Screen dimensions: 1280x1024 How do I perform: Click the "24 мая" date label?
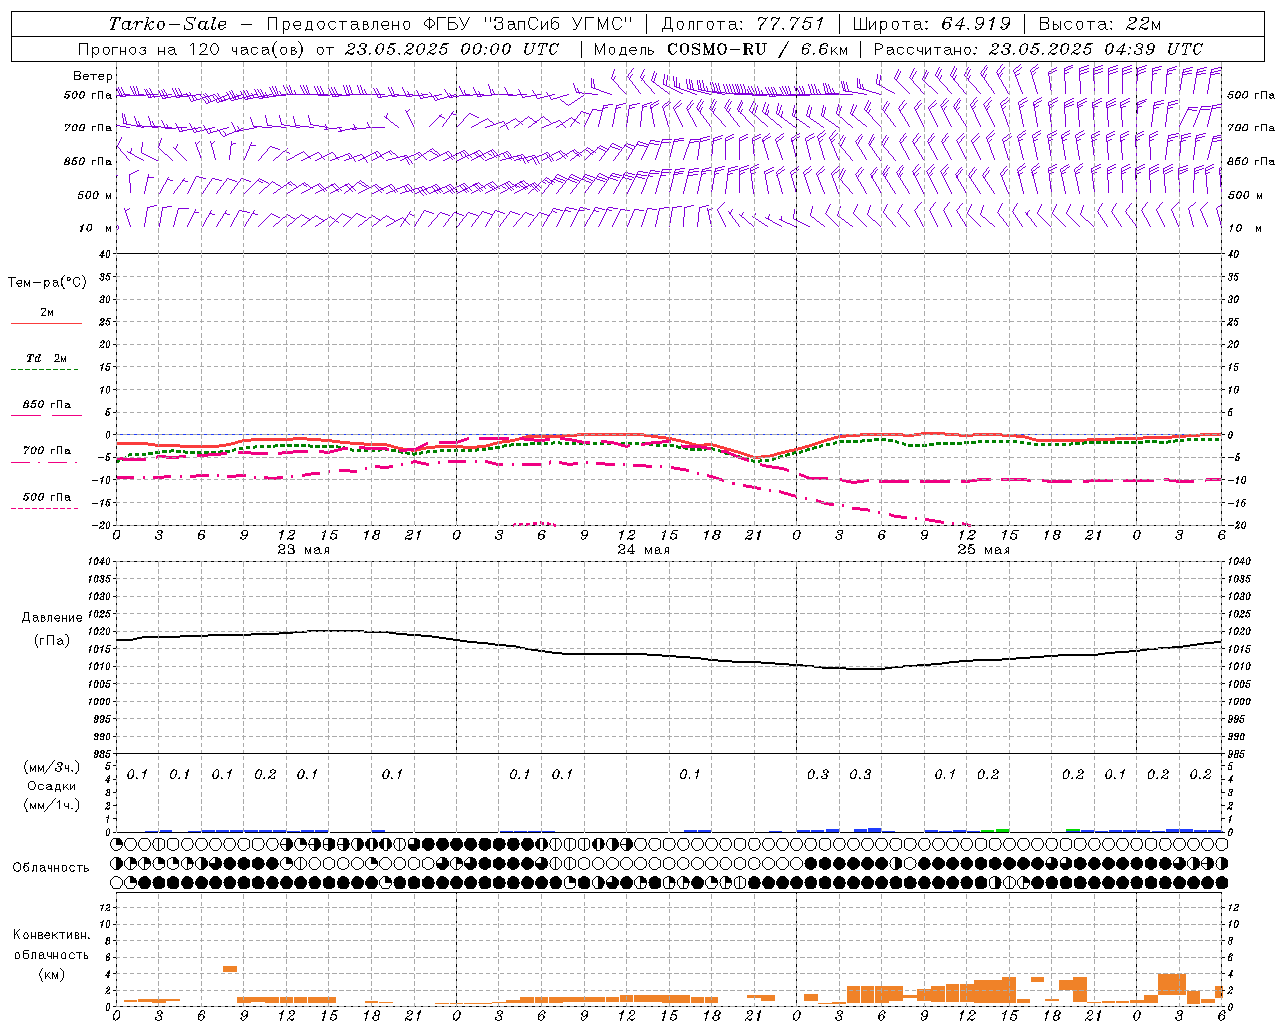tap(644, 550)
